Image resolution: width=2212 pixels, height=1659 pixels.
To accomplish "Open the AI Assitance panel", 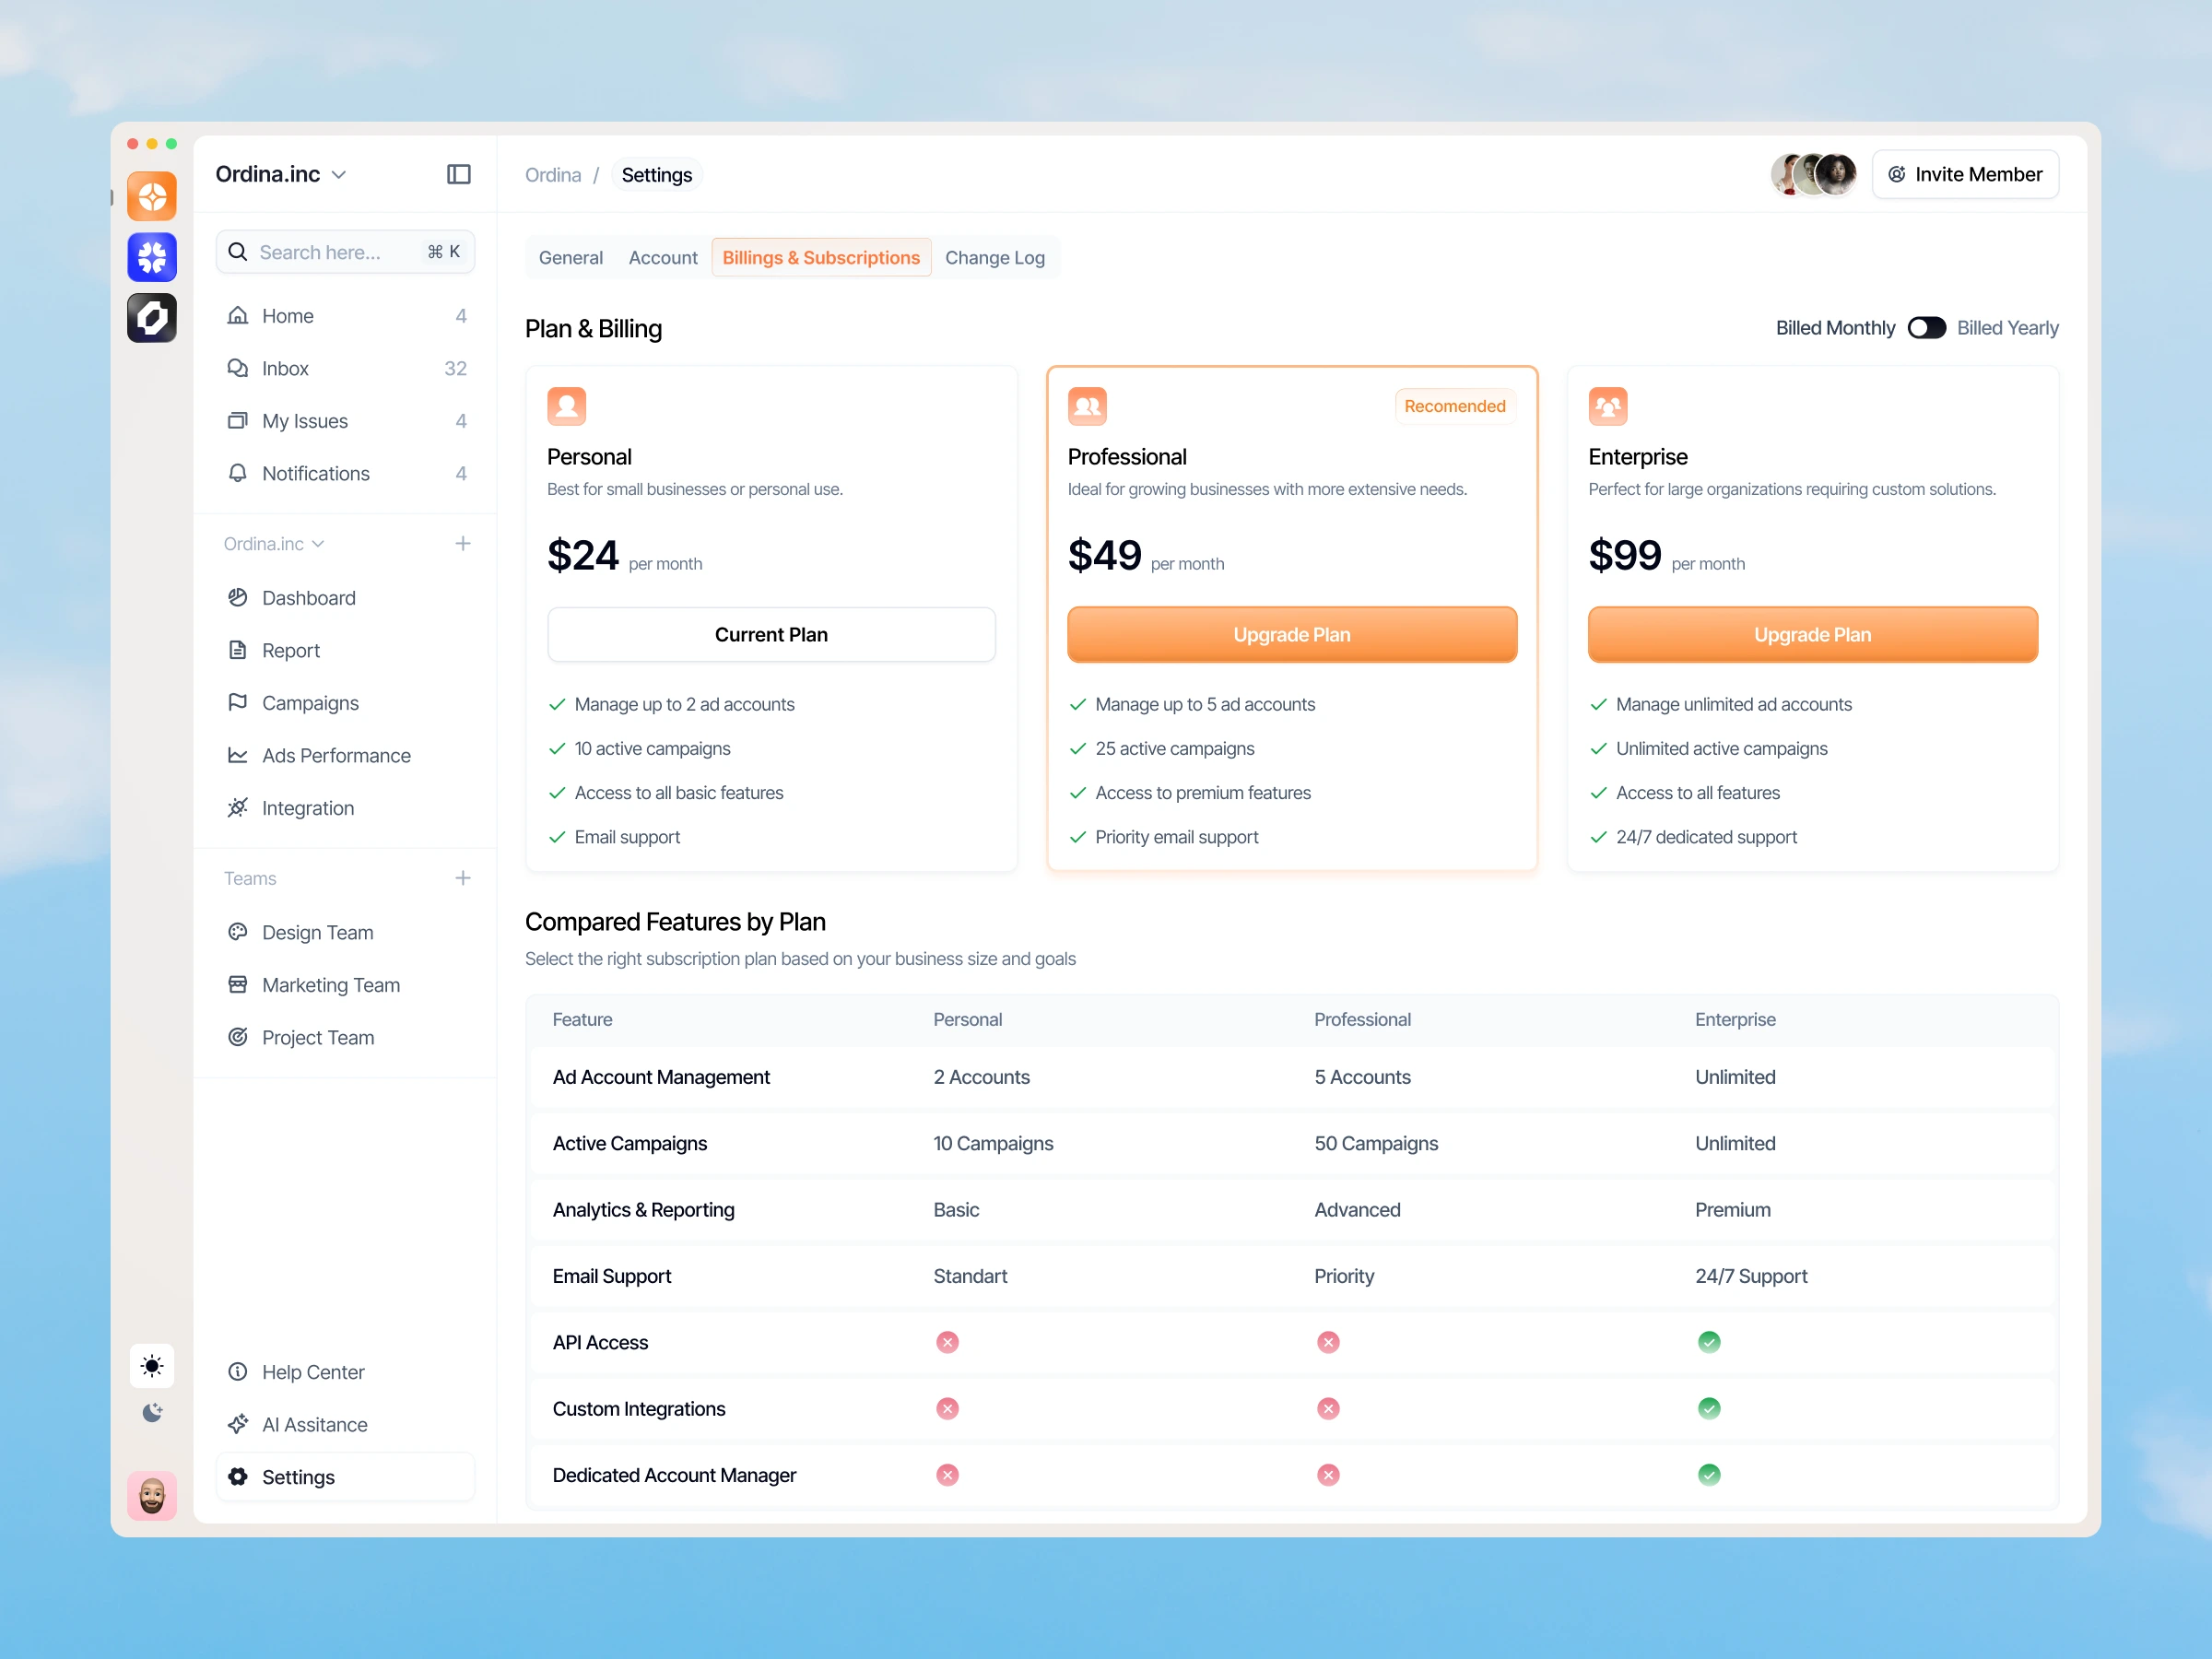I will [314, 1424].
